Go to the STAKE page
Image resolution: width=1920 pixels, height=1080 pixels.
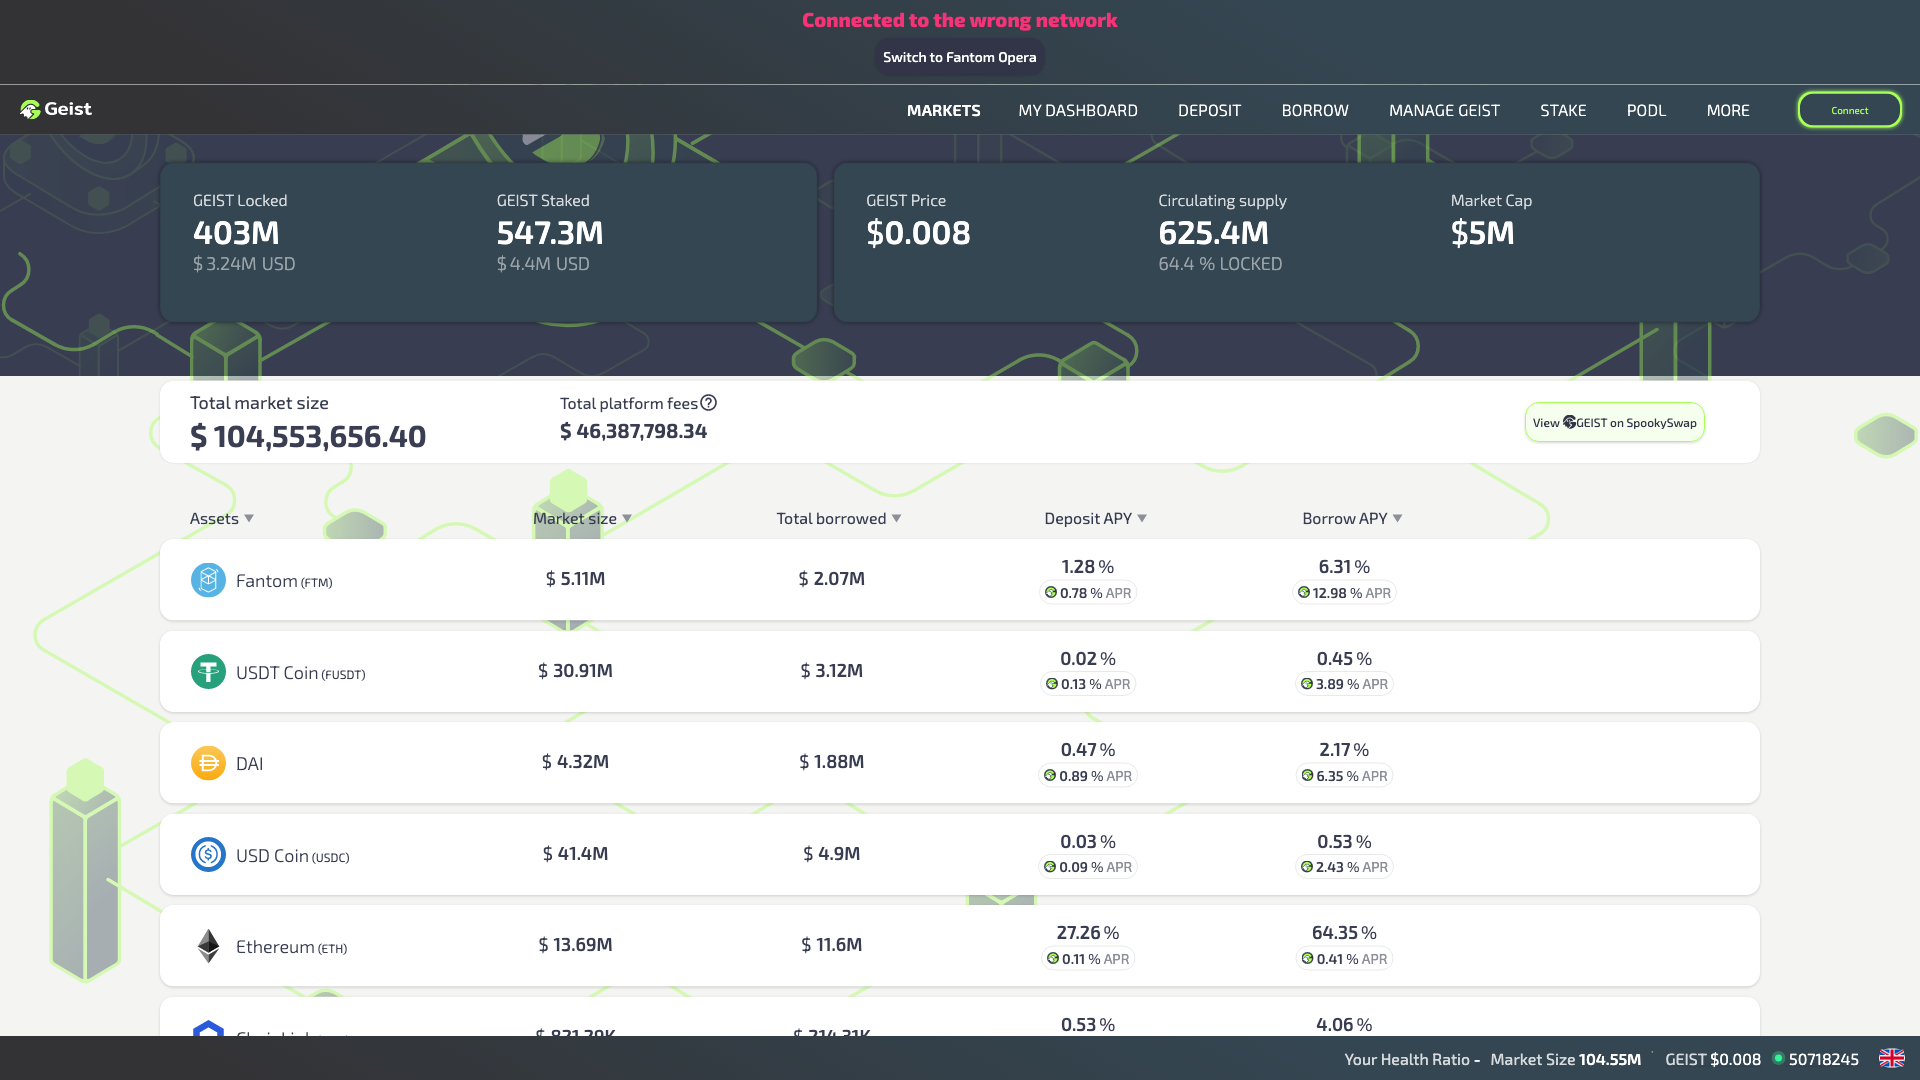[x=1563, y=110]
